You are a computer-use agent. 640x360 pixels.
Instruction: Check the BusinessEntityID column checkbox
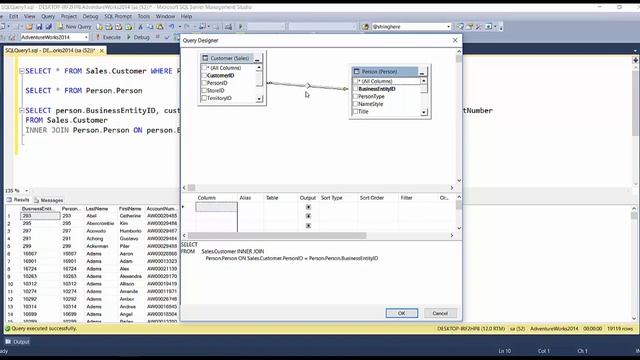356,89
